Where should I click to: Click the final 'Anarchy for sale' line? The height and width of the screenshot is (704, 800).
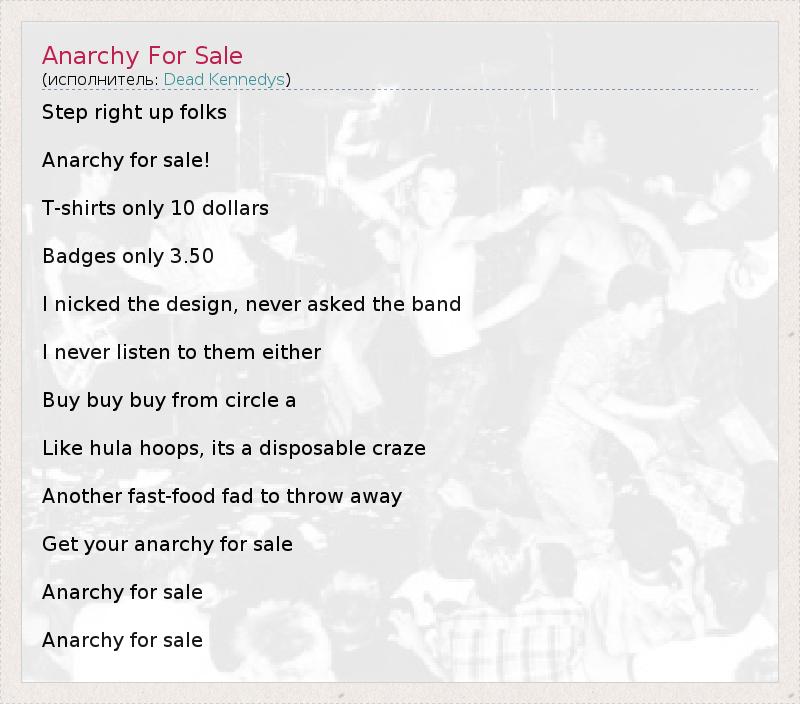[122, 640]
